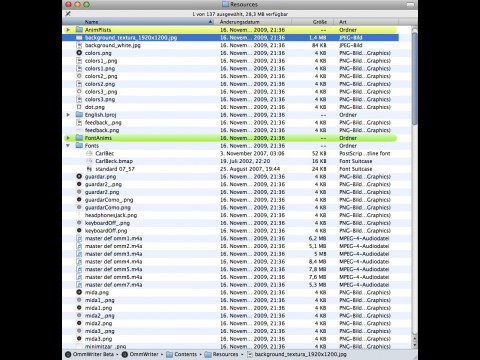This screenshot has width=480, height=360.
Task: Click the colors.png file icon
Action: [79, 53]
